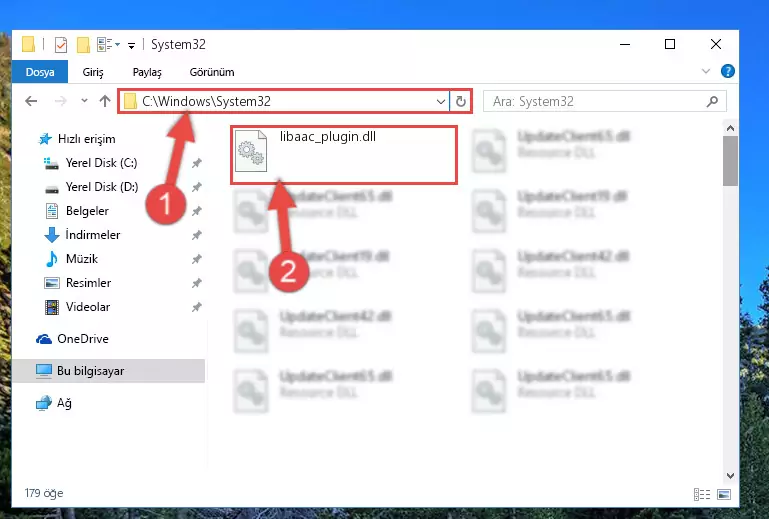Image resolution: width=769 pixels, height=519 pixels.
Task: Click the libaac_plugin.dll file name
Action: 328,136
